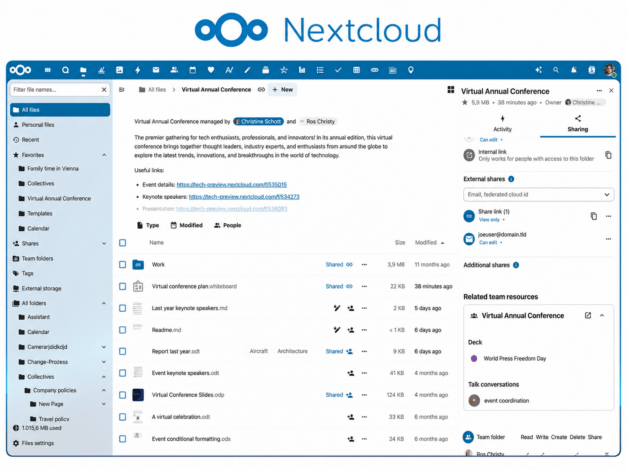The width and height of the screenshot is (627, 470).
Task: Open Personal files in sidebar
Action: [x=60, y=125]
